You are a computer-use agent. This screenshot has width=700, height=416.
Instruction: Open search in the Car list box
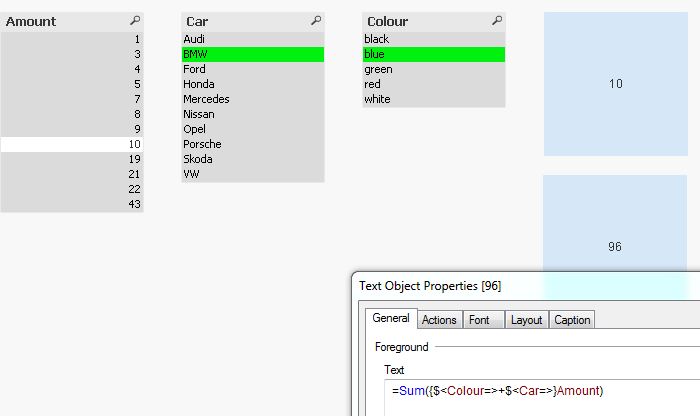[316, 21]
